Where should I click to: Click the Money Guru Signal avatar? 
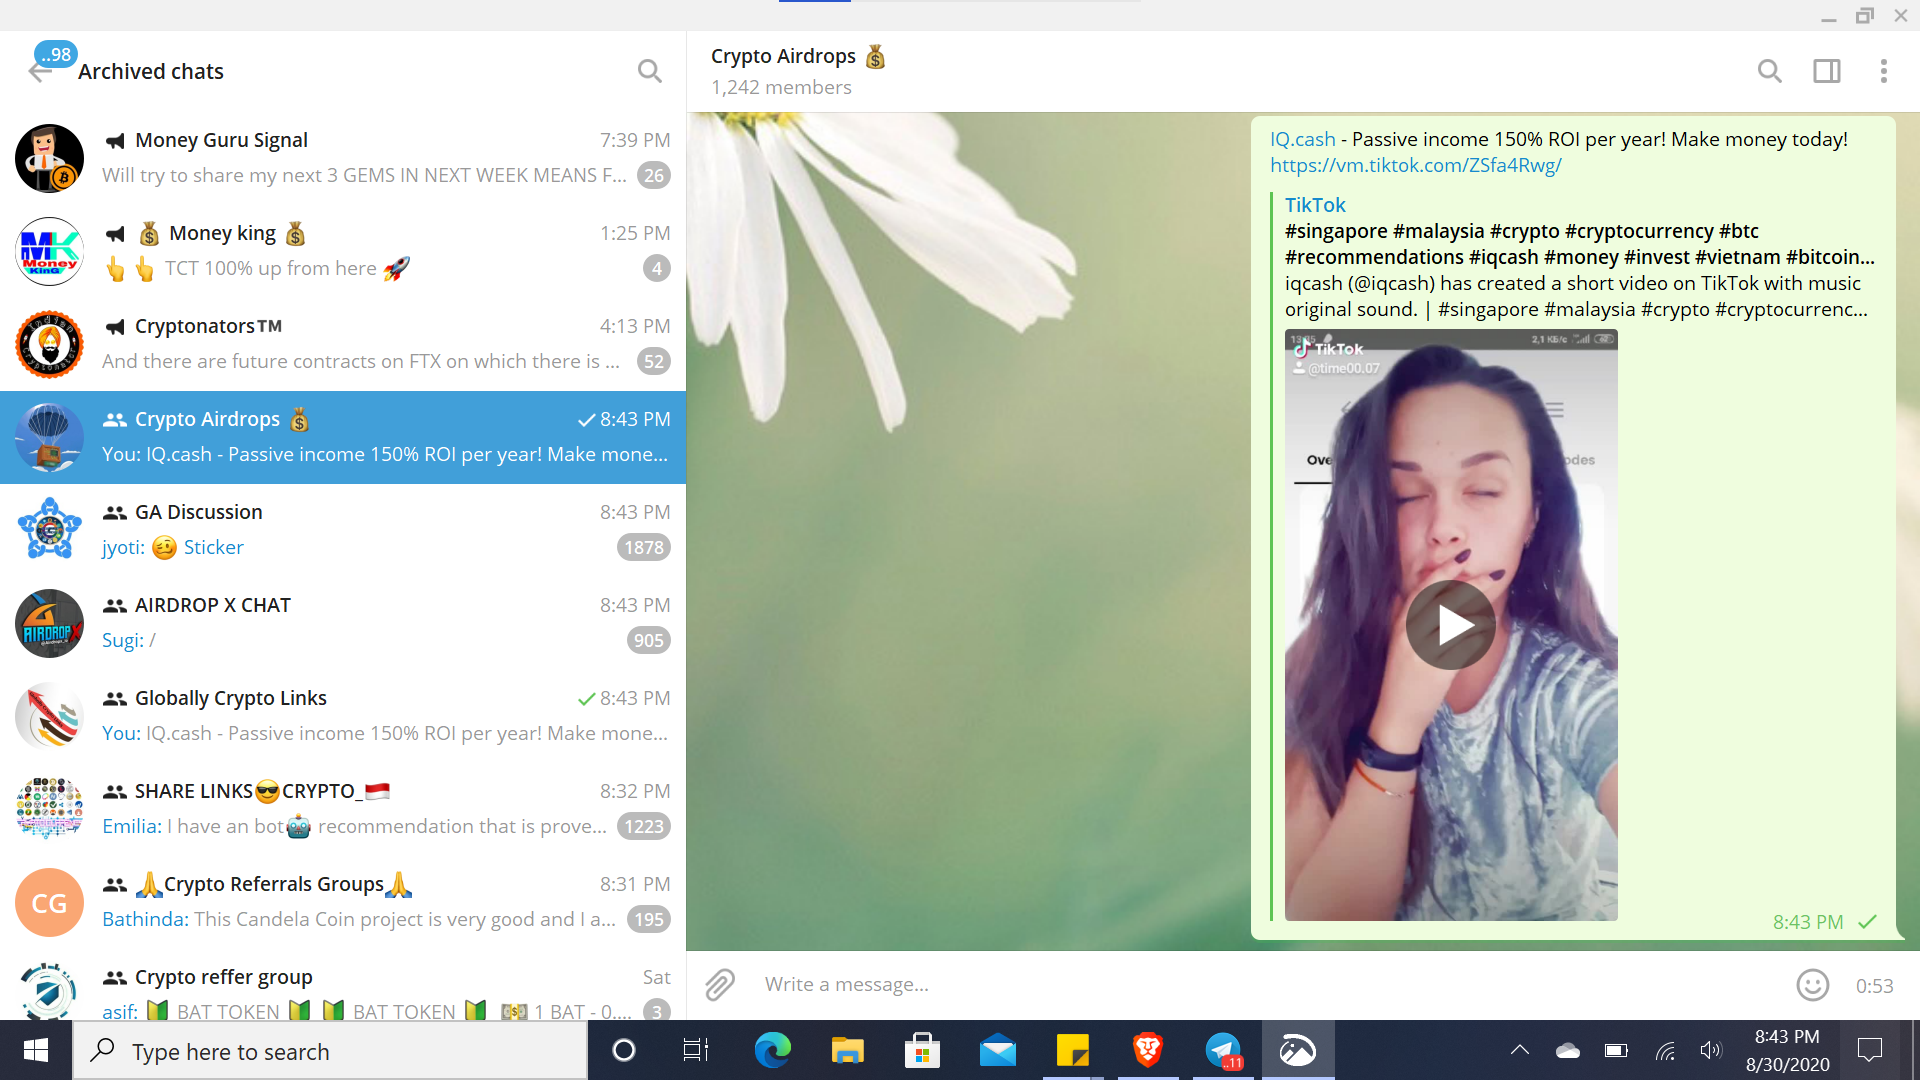click(49, 158)
